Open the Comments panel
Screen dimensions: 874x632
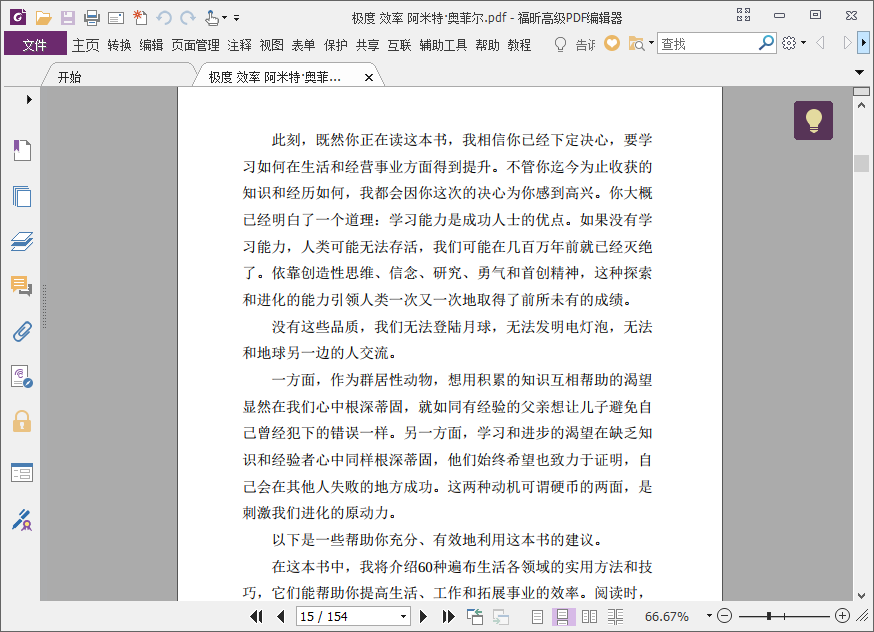click(22, 286)
